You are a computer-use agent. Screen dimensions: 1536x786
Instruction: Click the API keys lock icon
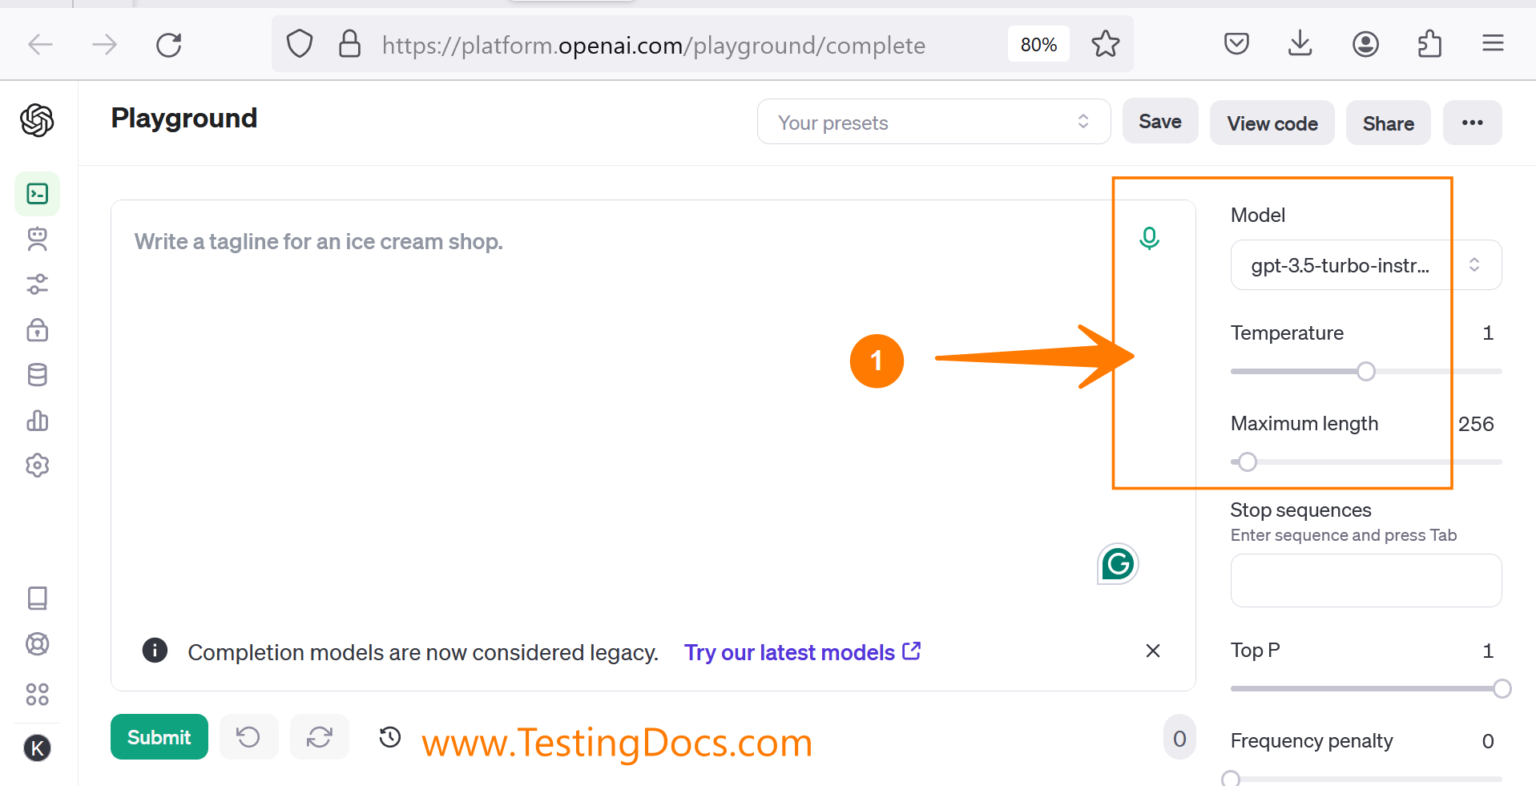tap(37, 329)
